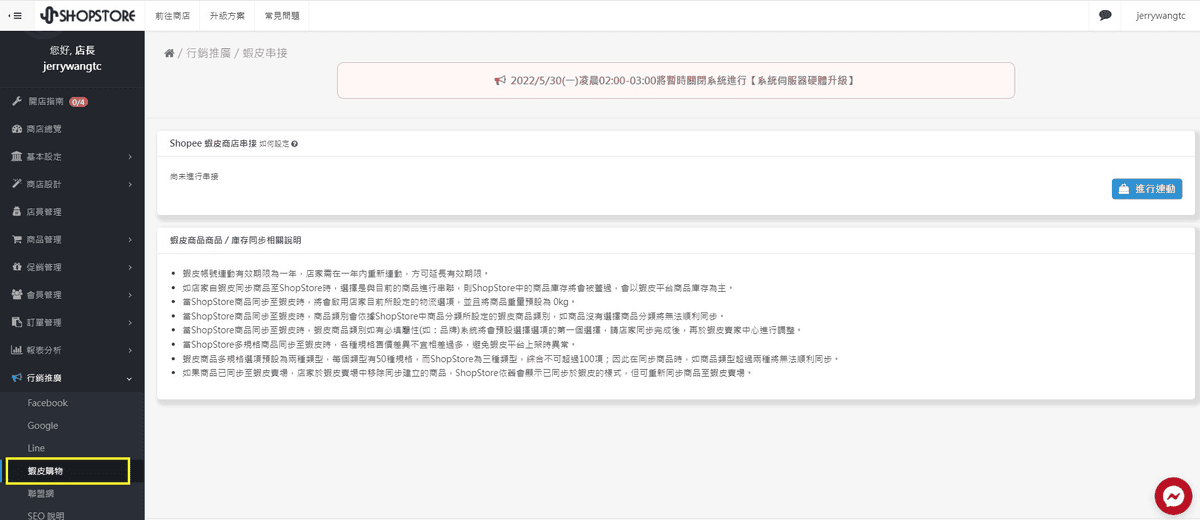Click the '蝦皮商品商品 / 庫存同步相關說明' heading

tap(235, 240)
